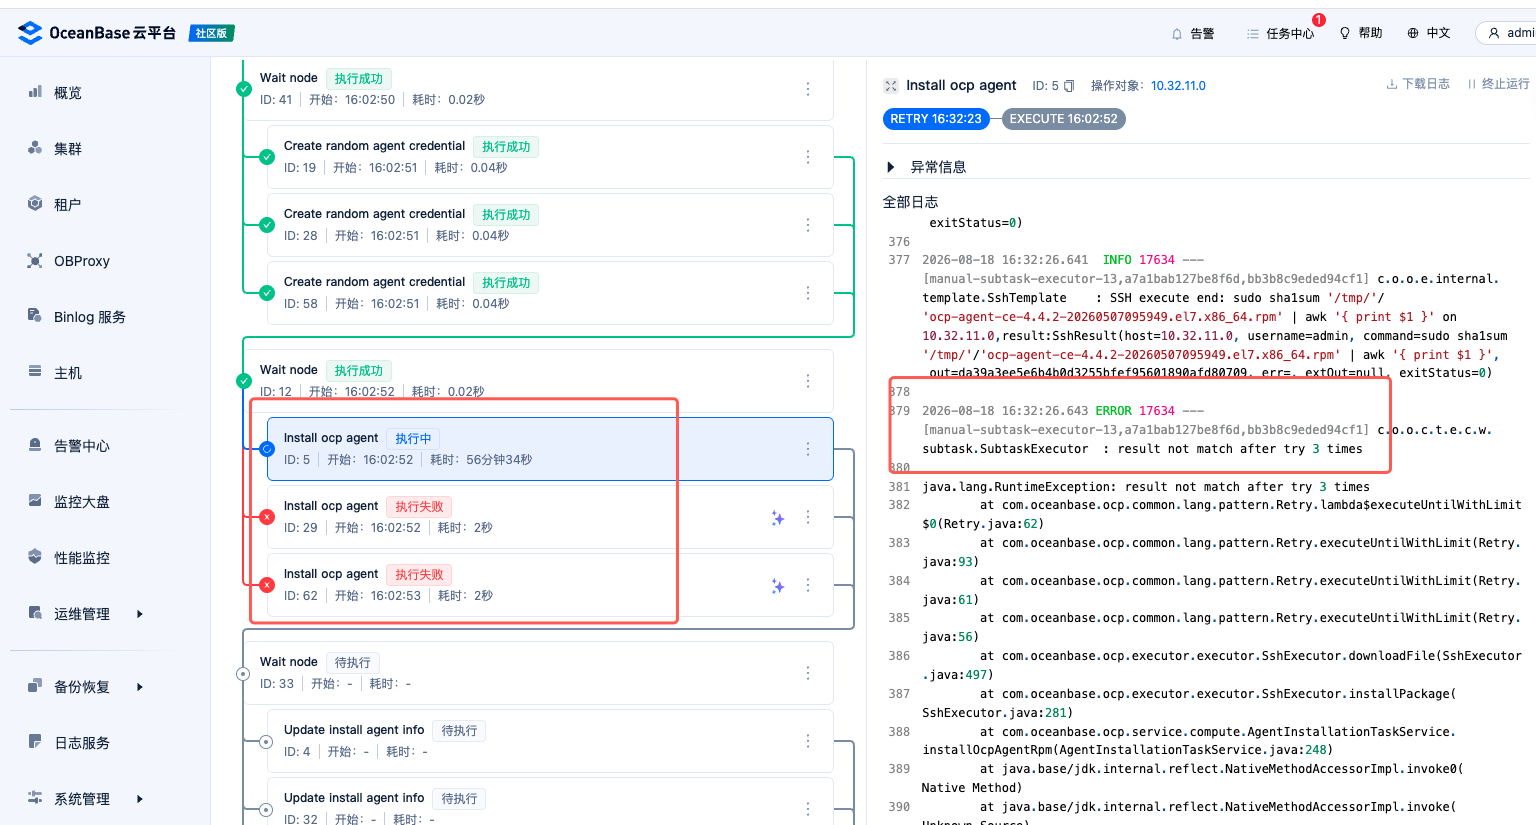Open host link 10.32.11.0

click(1178, 86)
